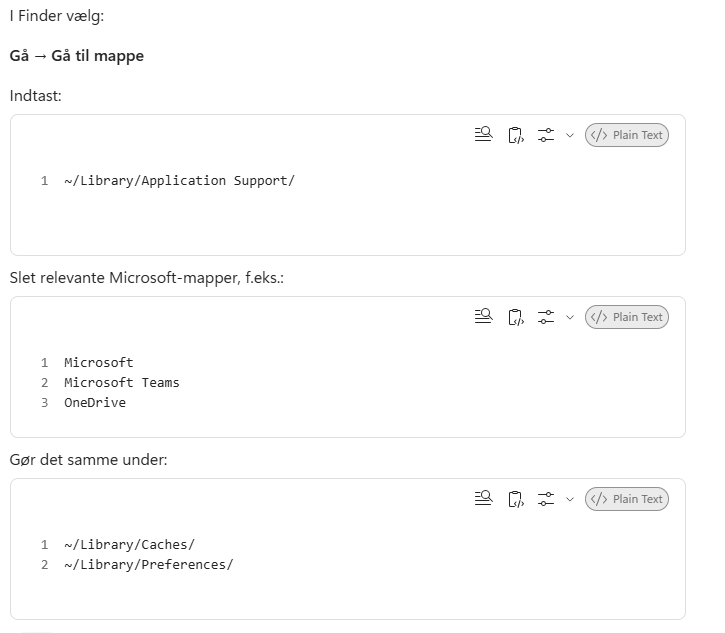
Task: Expand the chevron in the Microsoft folders block
Action: [x=570, y=318]
